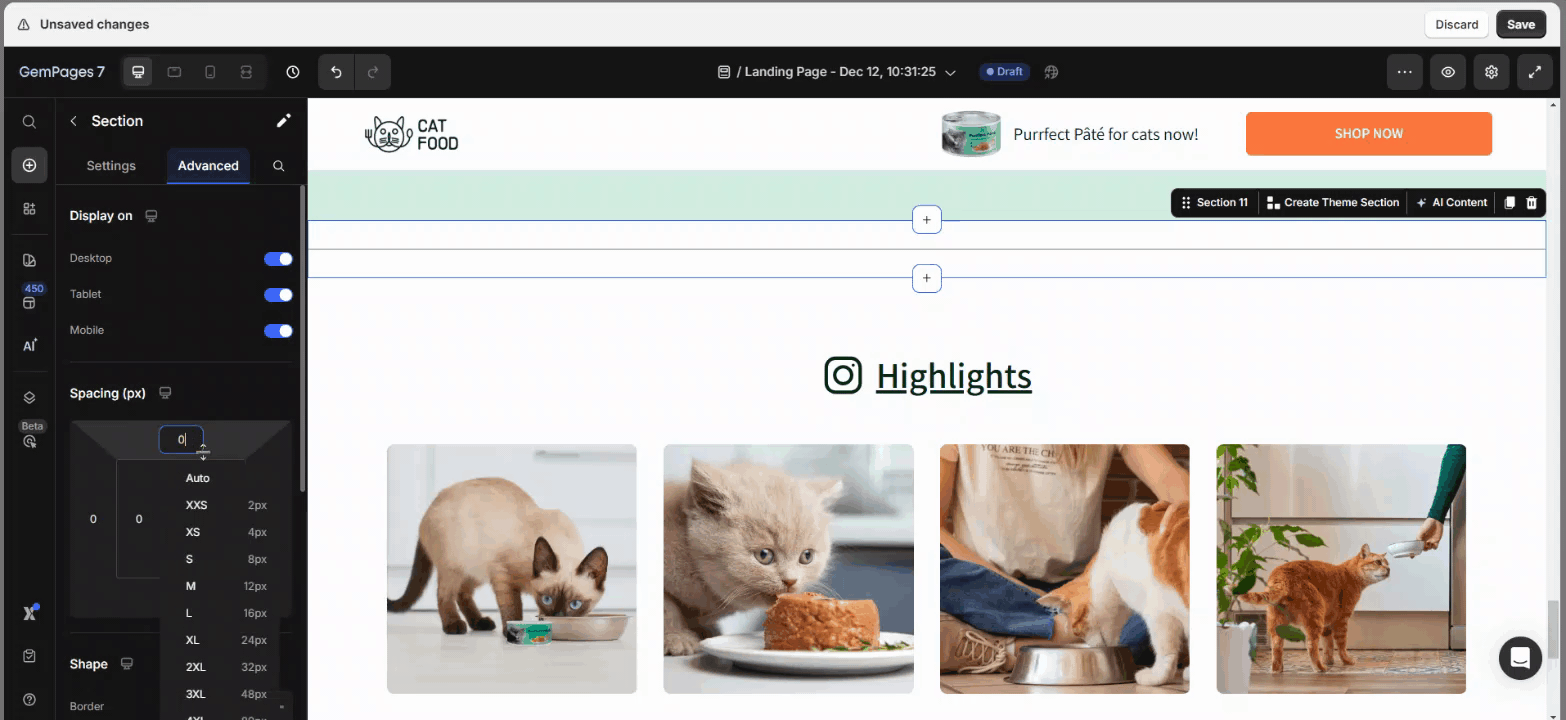The image size is (1566, 720).
Task: Expand the Landing Page title dropdown
Action: pyautogui.click(x=950, y=72)
